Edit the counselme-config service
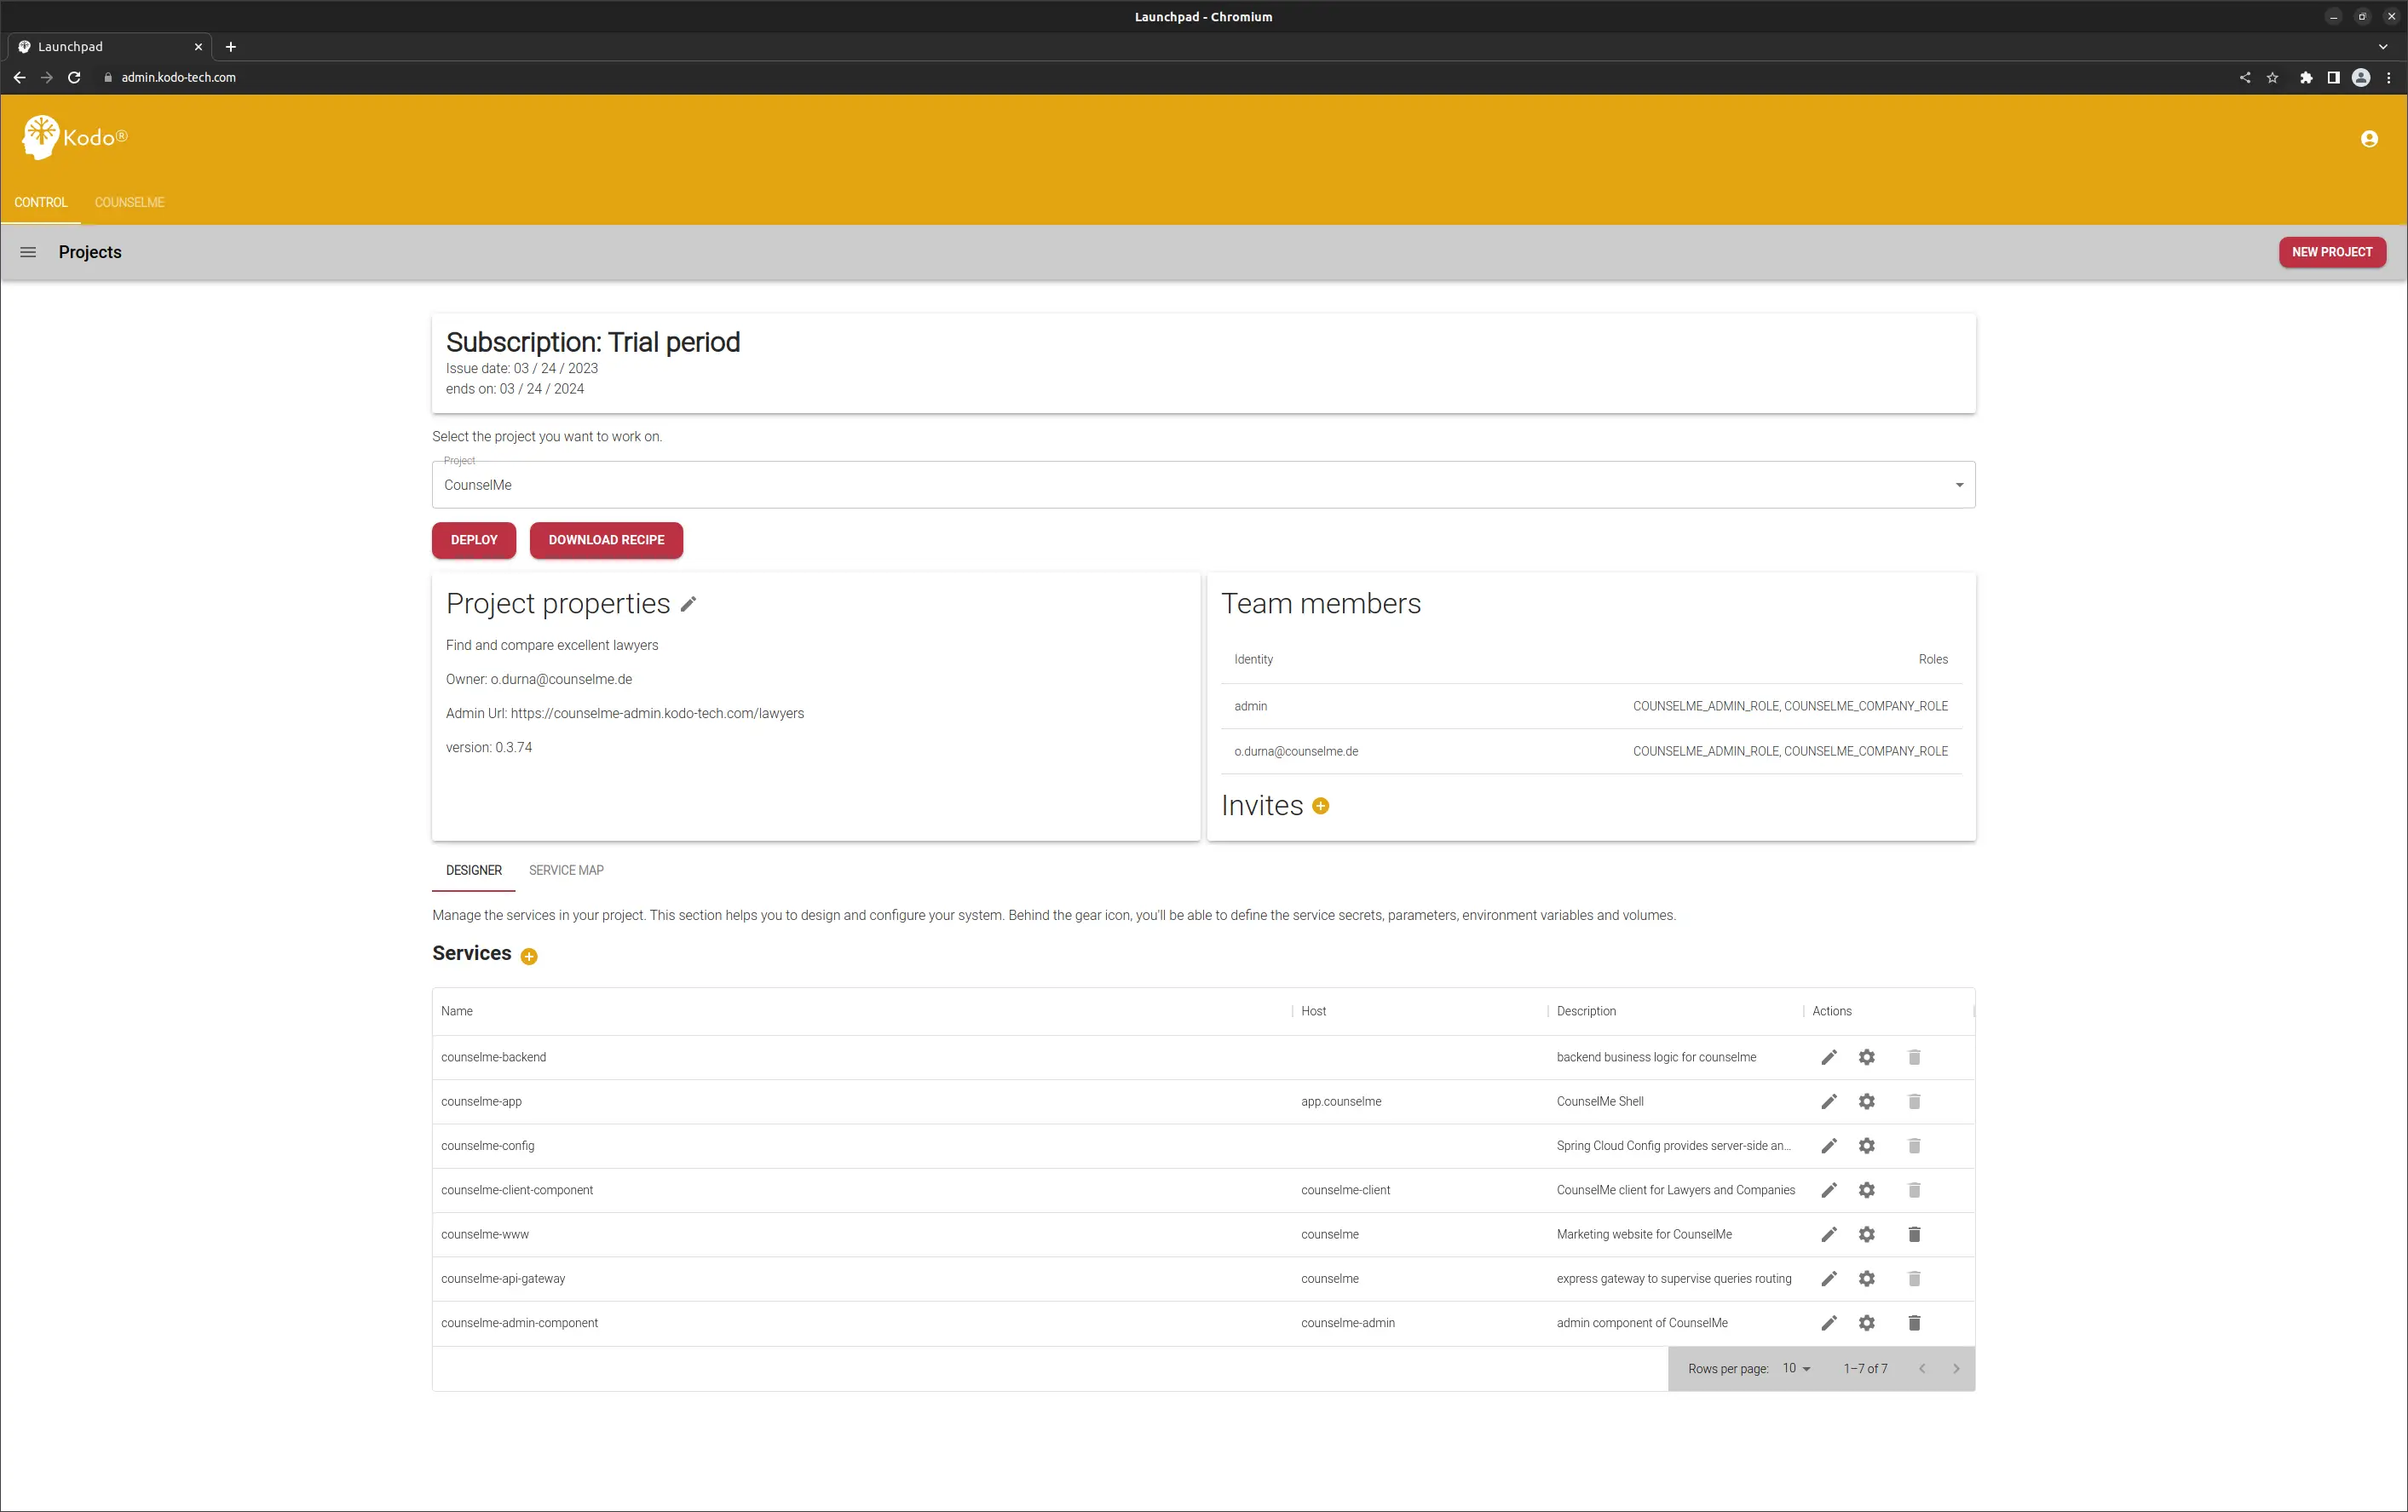 click(x=1828, y=1146)
